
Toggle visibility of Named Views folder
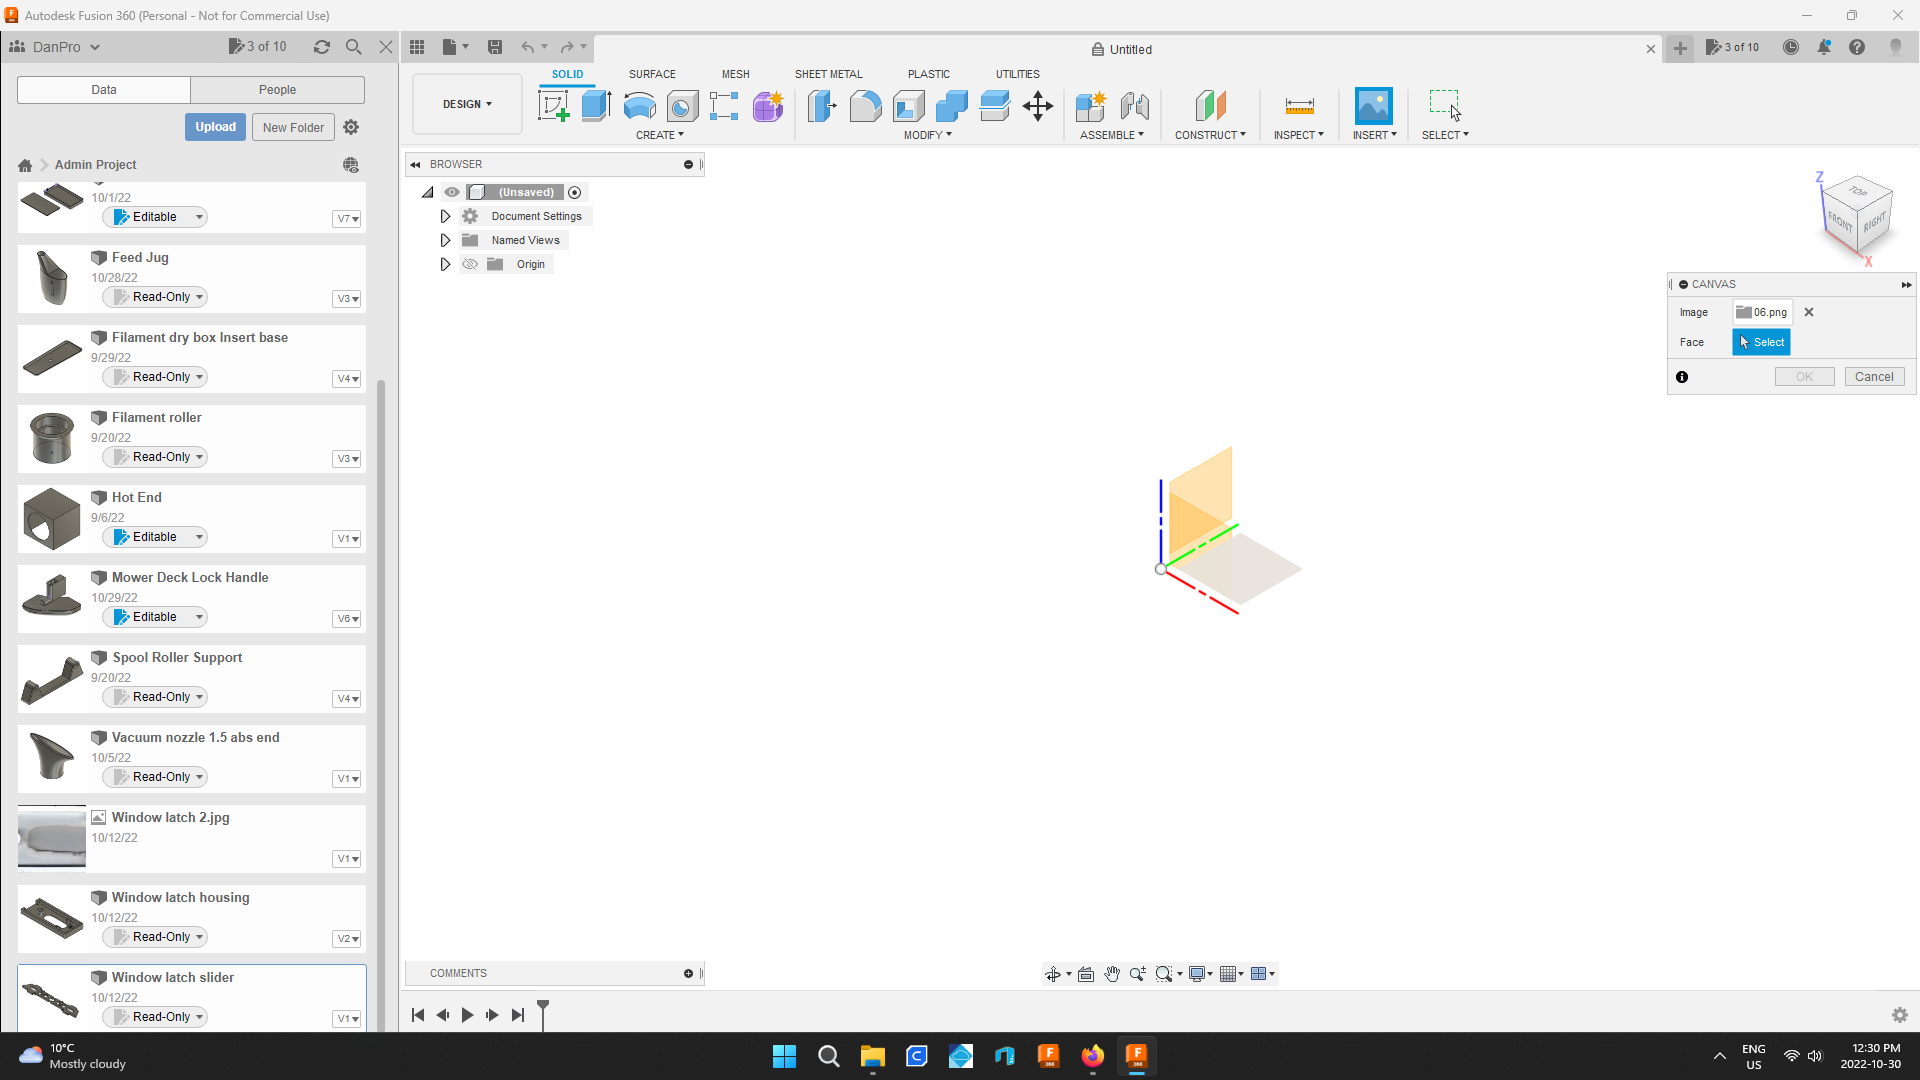click(469, 239)
